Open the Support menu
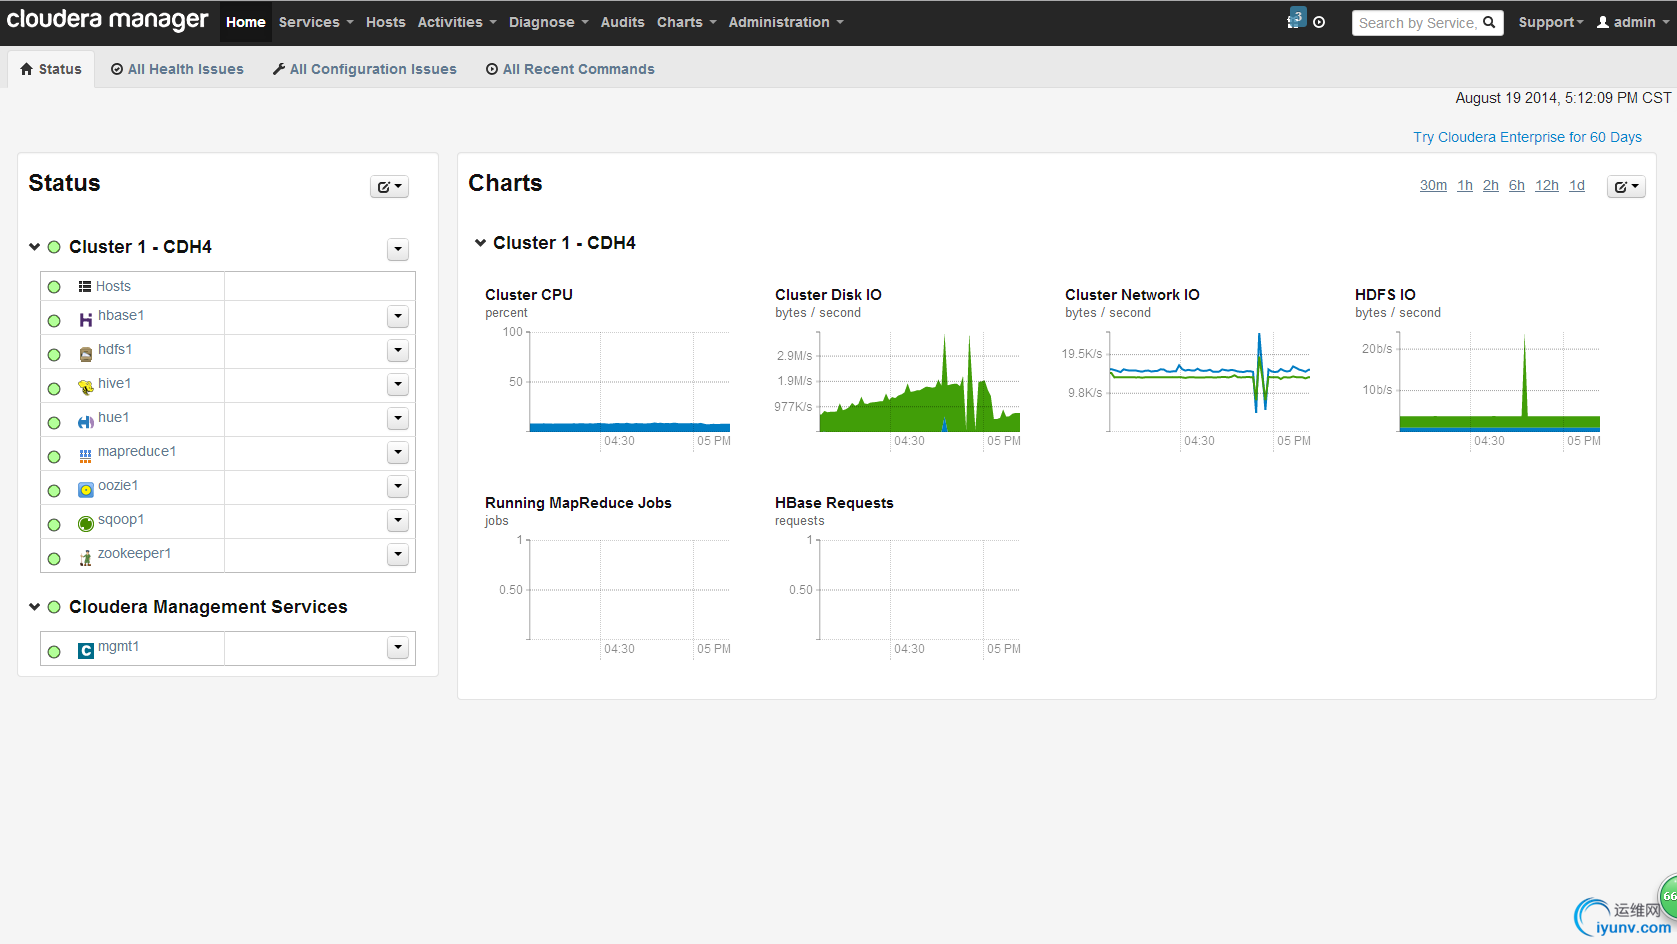The height and width of the screenshot is (944, 1677). point(1551,22)
